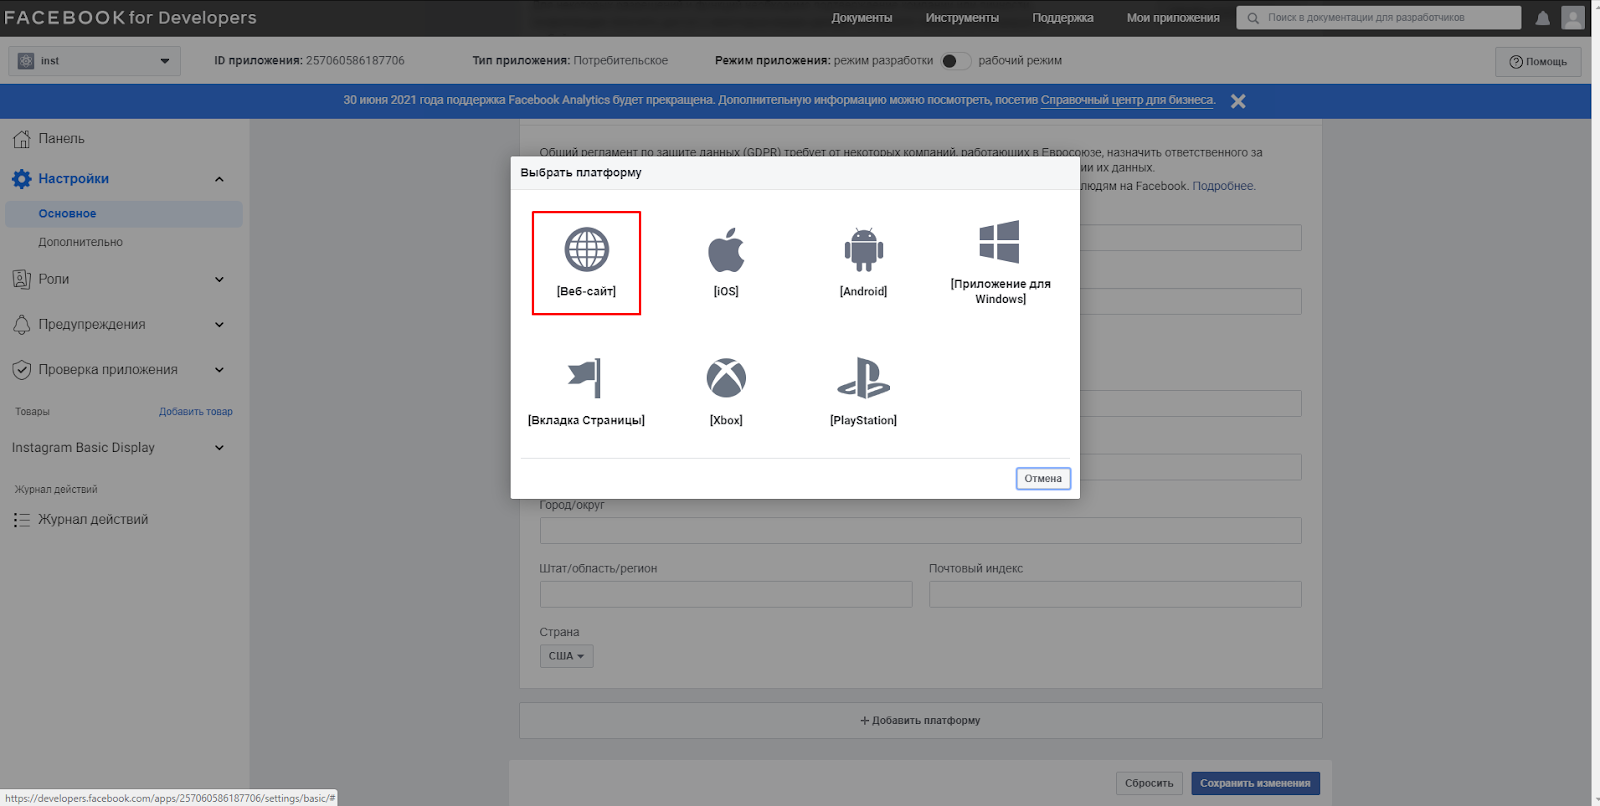Click the search magnifier icon

[1253, 18]
